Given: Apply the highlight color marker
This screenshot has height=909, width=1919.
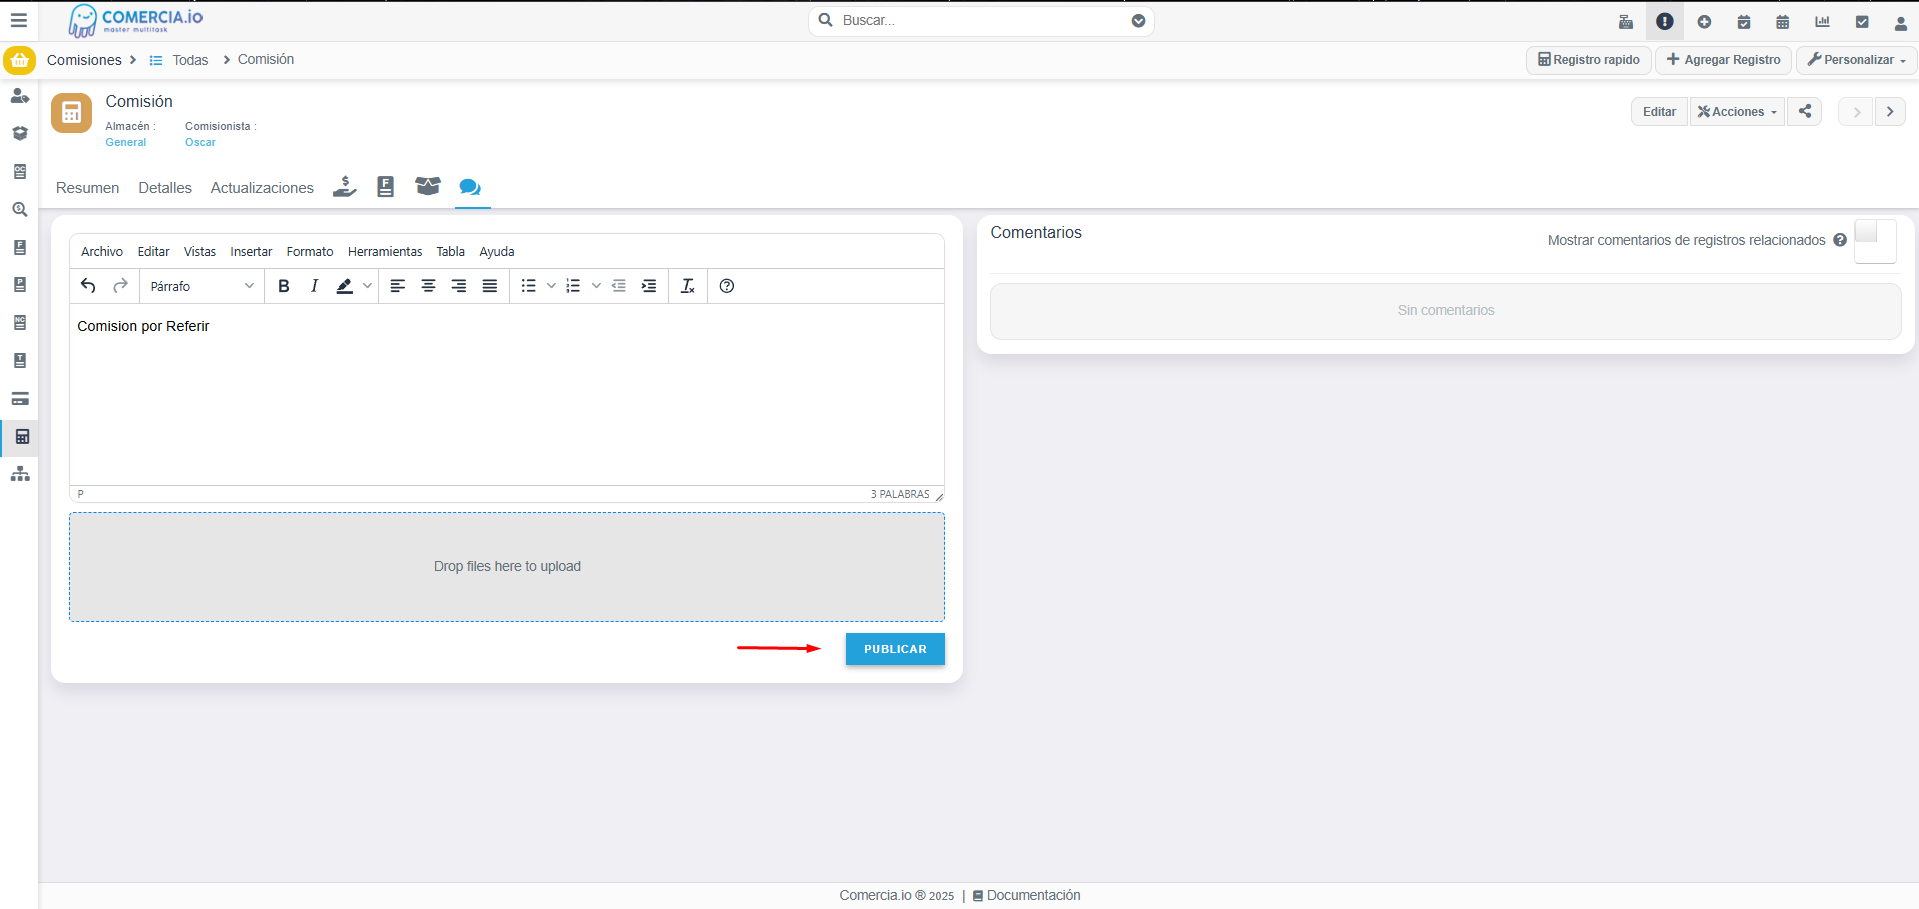Looking at the screenshot, I should (x=345, y=286).
